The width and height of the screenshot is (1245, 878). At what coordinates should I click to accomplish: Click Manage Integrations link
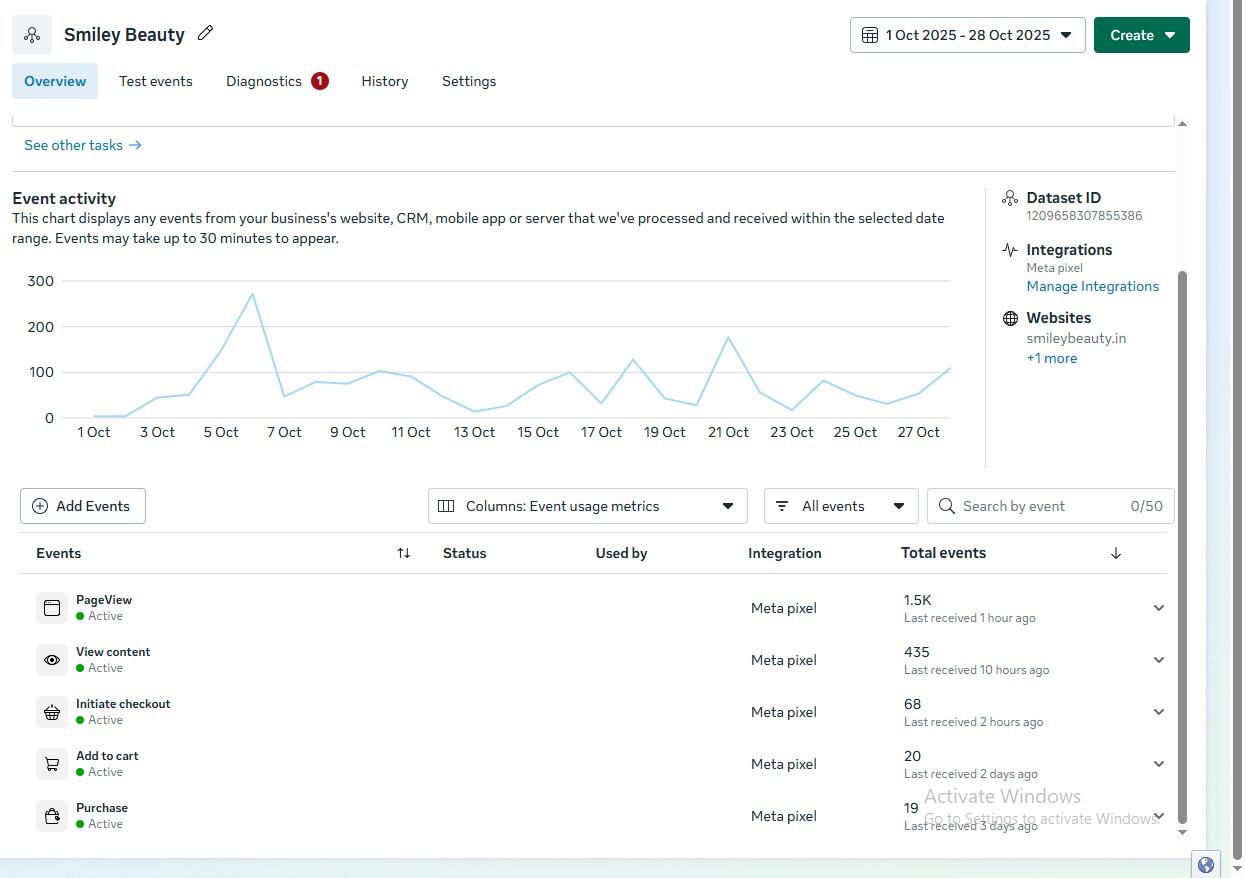(1092, 286)
